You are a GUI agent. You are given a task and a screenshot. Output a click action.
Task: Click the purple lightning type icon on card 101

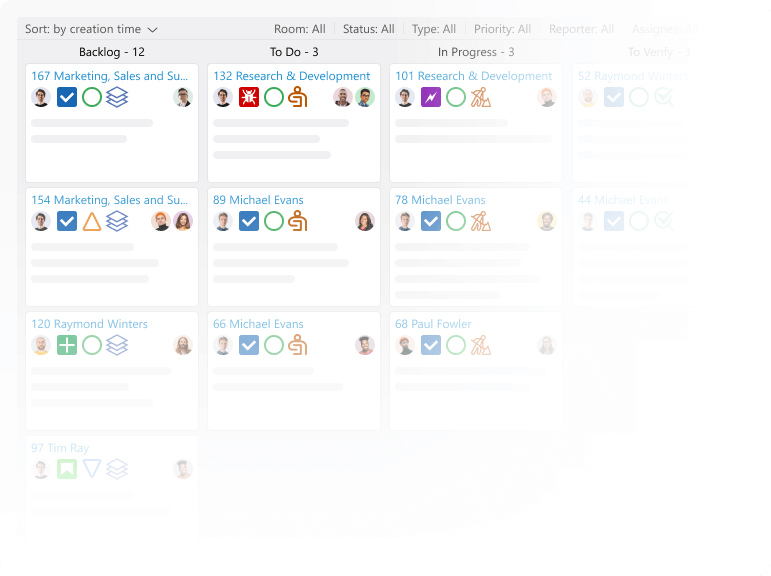pos(431,97)
